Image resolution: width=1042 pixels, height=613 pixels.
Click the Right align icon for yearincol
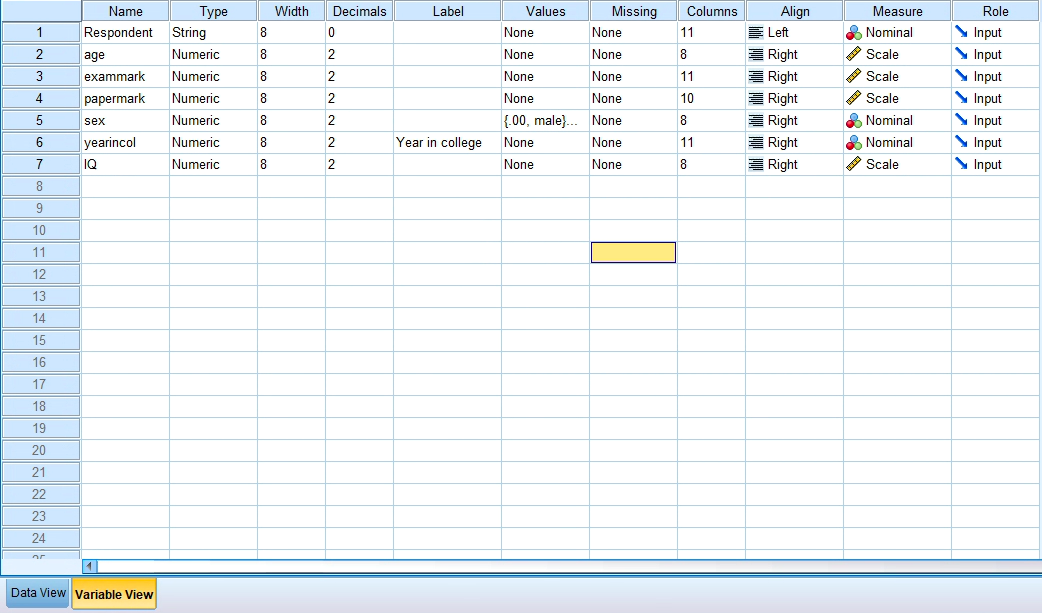tap(756, 143)
